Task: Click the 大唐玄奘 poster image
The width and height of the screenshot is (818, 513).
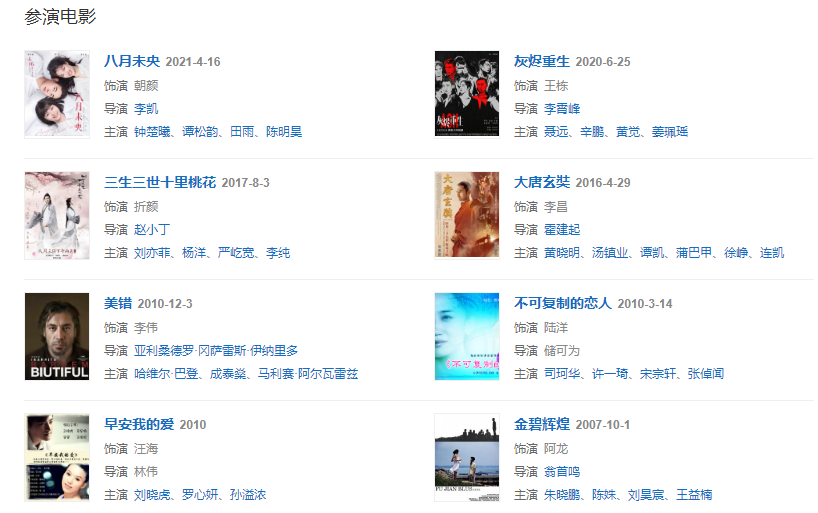Action: [467, 216]
